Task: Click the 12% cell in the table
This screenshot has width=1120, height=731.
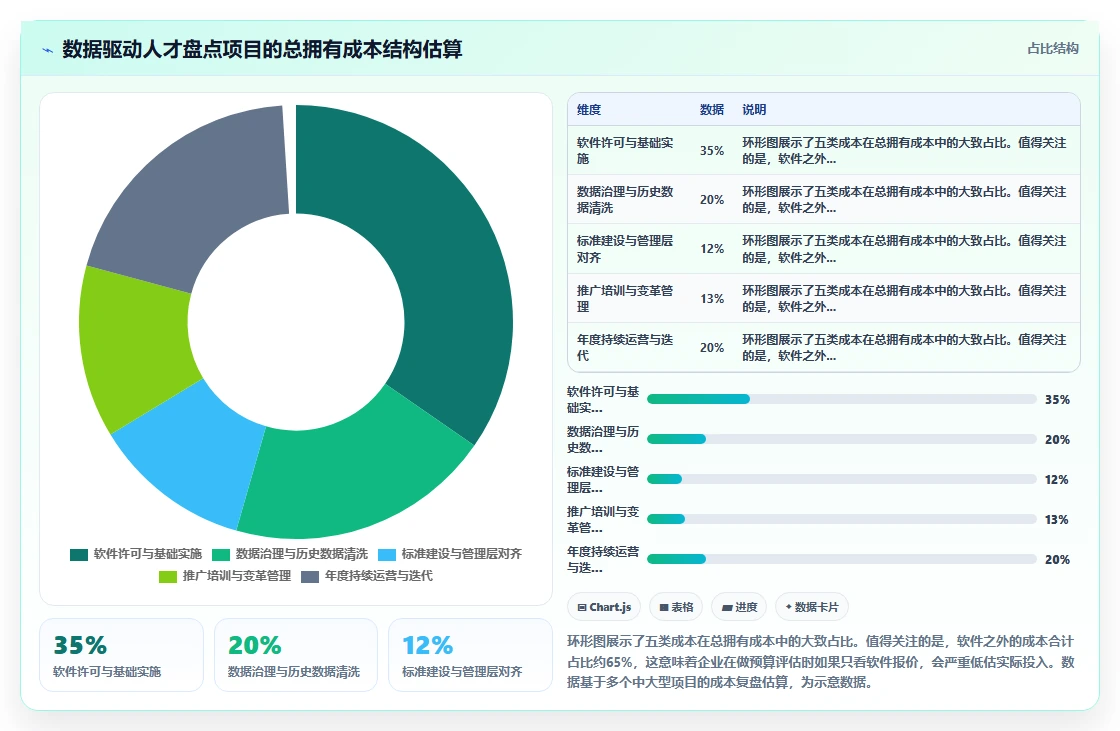Action: tap(711, 249)
